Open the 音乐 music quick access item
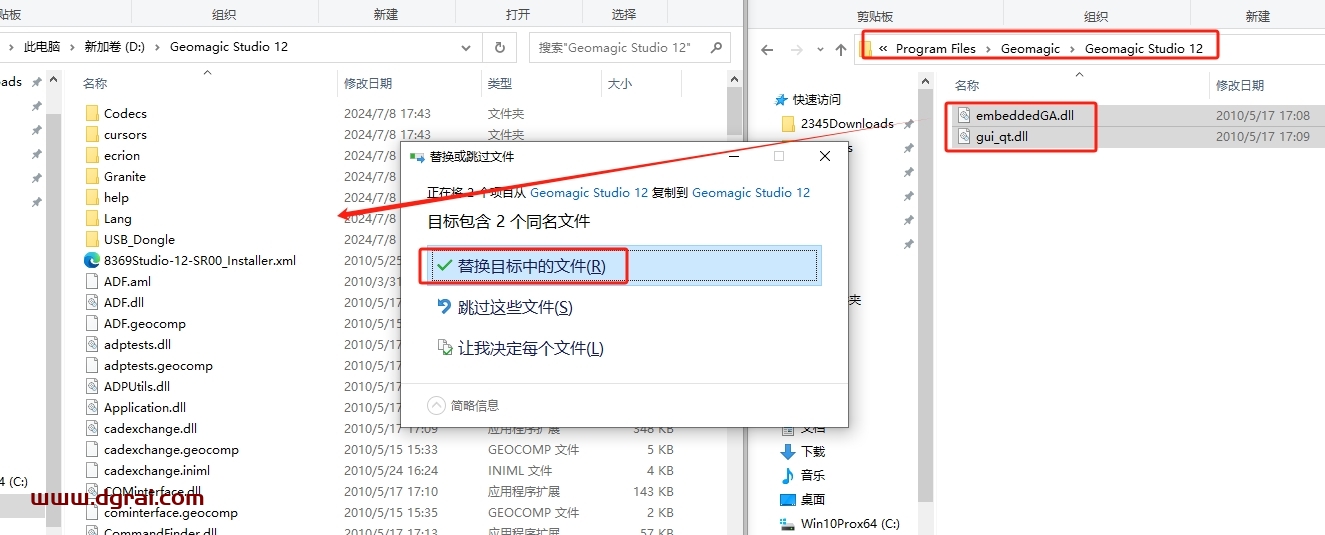 pyautogui.click(x=812, y=475)
